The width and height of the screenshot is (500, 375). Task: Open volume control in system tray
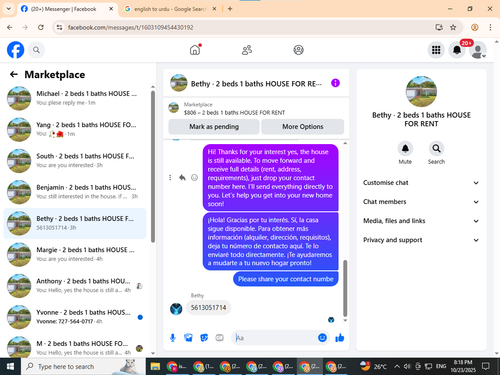tap(407, 367)
